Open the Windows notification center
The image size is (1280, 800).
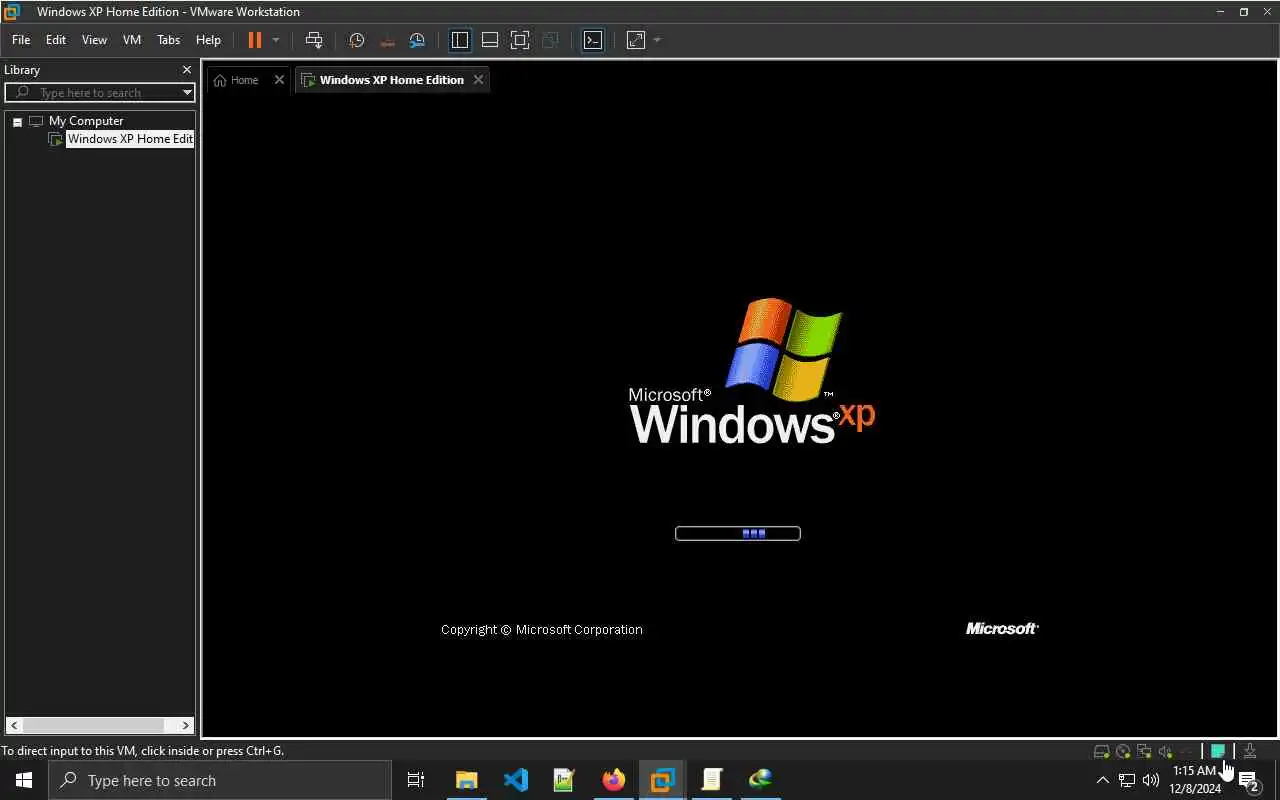(x=1249, y=780)
